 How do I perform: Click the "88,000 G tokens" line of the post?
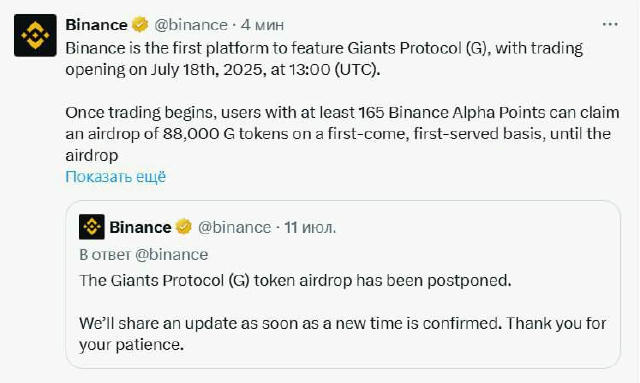pyautogui.click(x=338, y=134)
